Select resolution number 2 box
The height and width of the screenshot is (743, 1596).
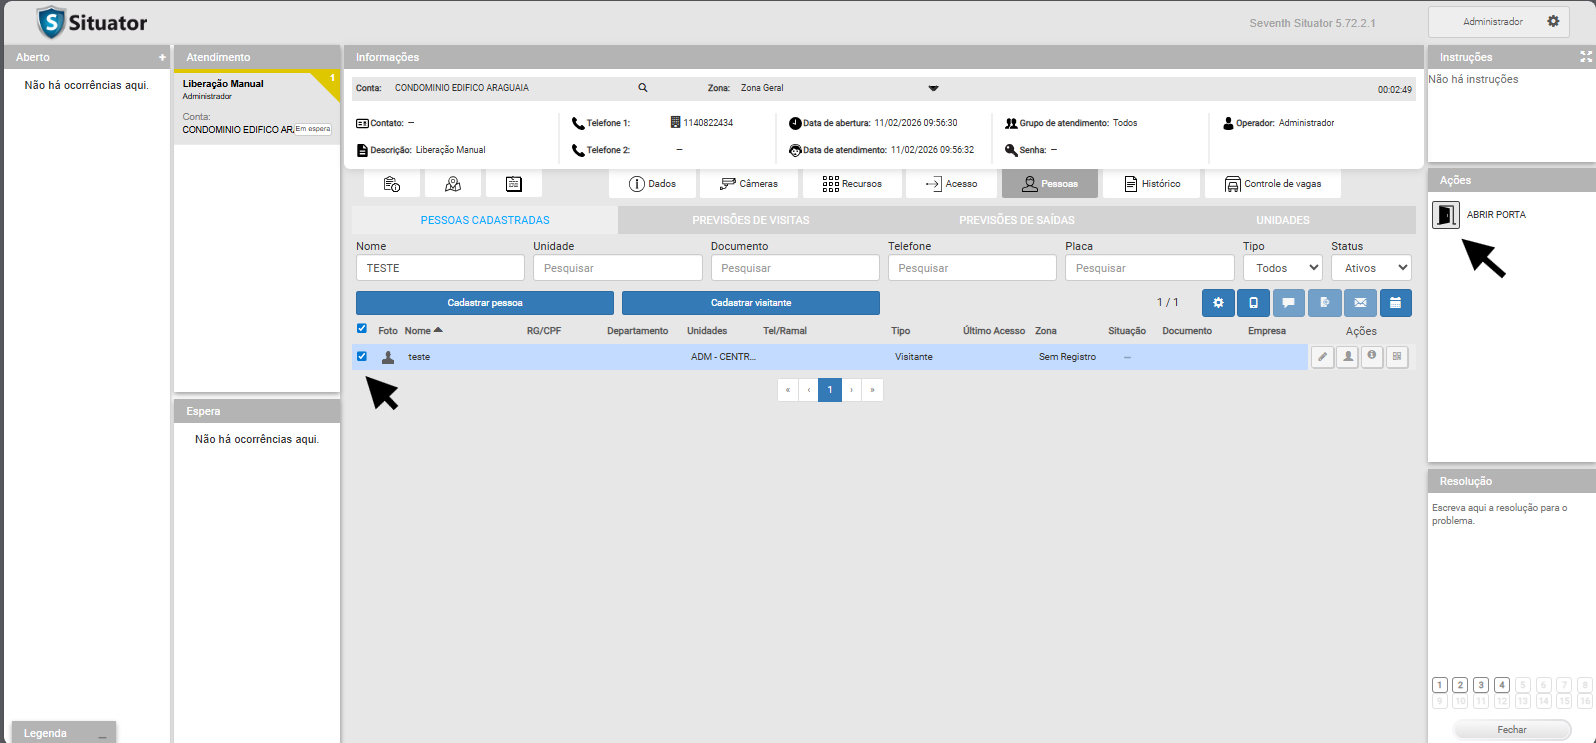coord(1460,685)
